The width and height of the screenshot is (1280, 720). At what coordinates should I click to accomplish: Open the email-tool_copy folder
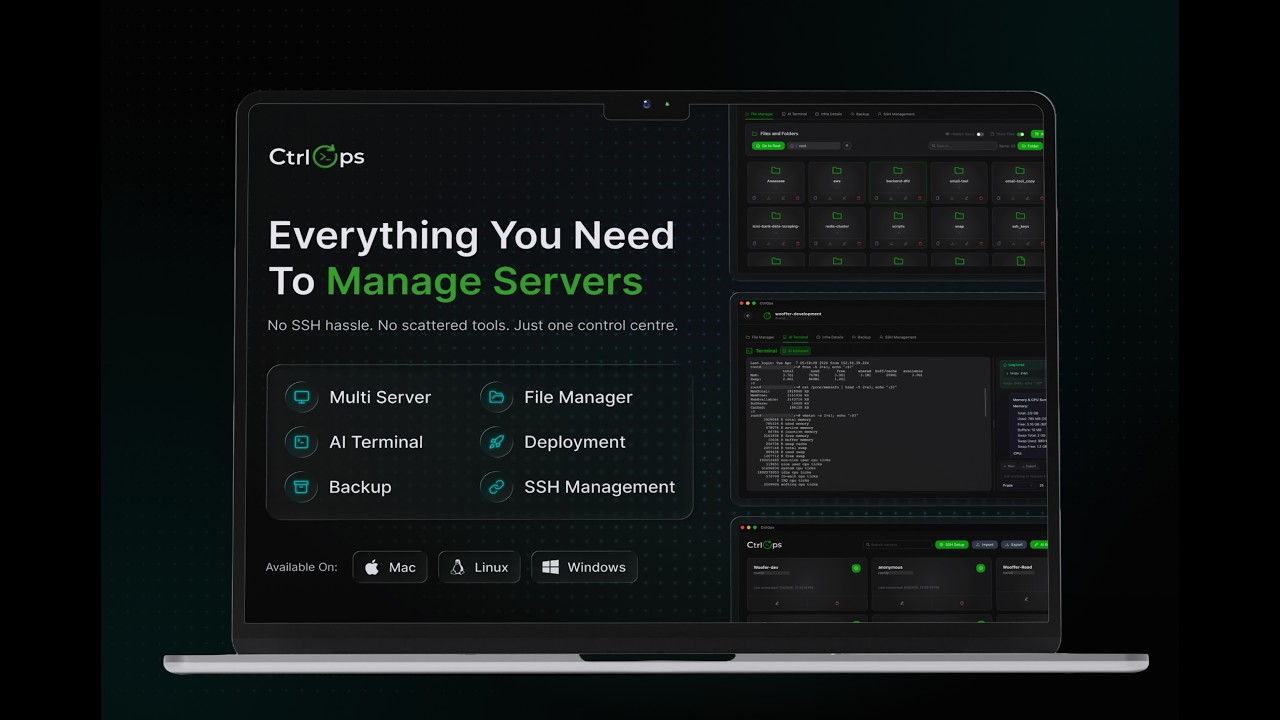coord(1020,182)
